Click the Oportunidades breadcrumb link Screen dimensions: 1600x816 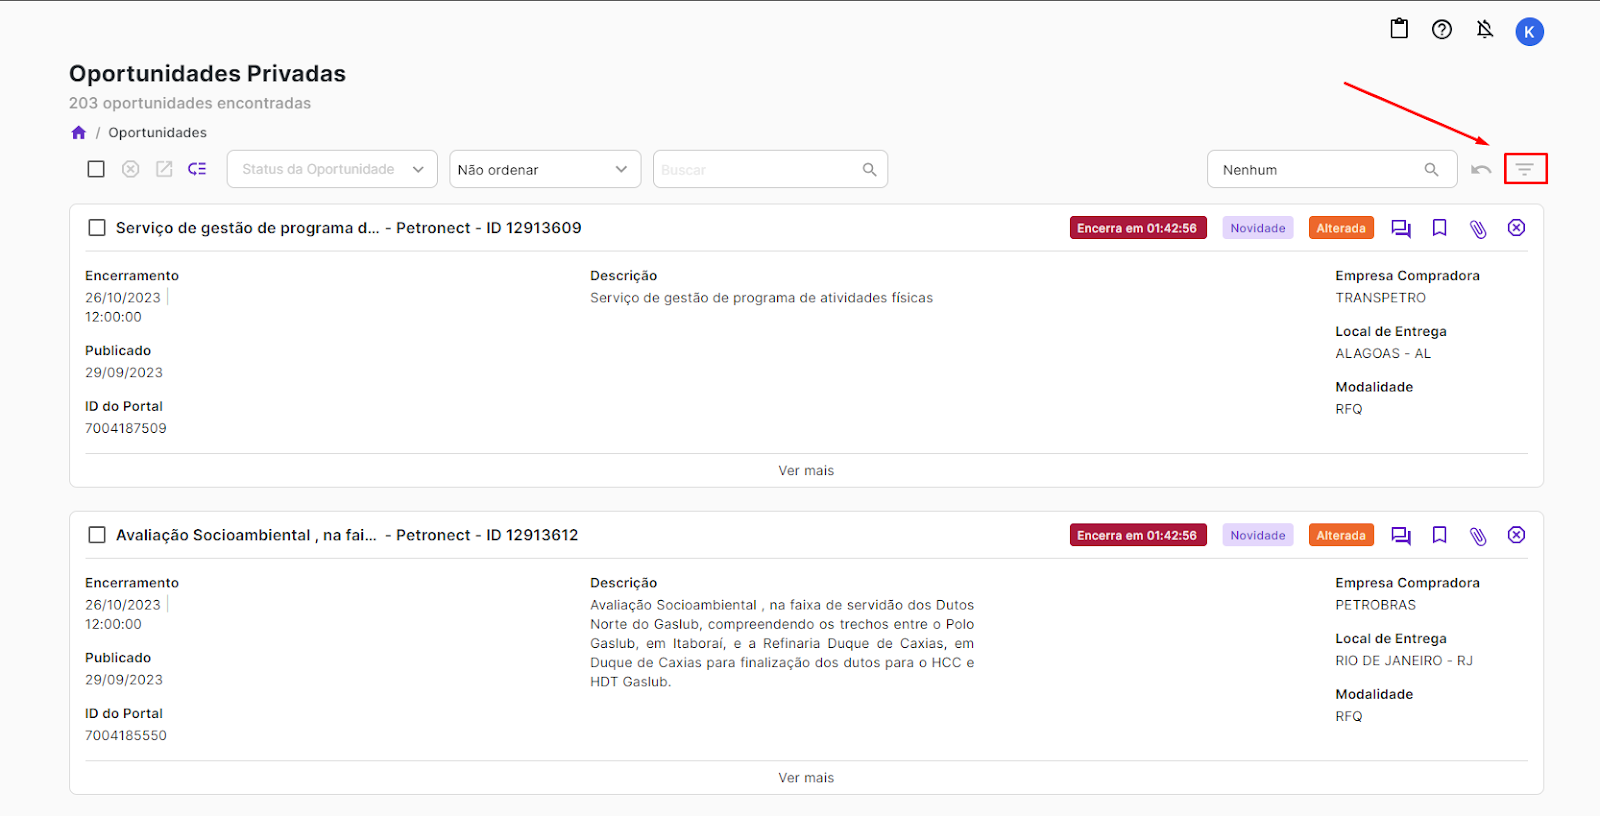157,133
